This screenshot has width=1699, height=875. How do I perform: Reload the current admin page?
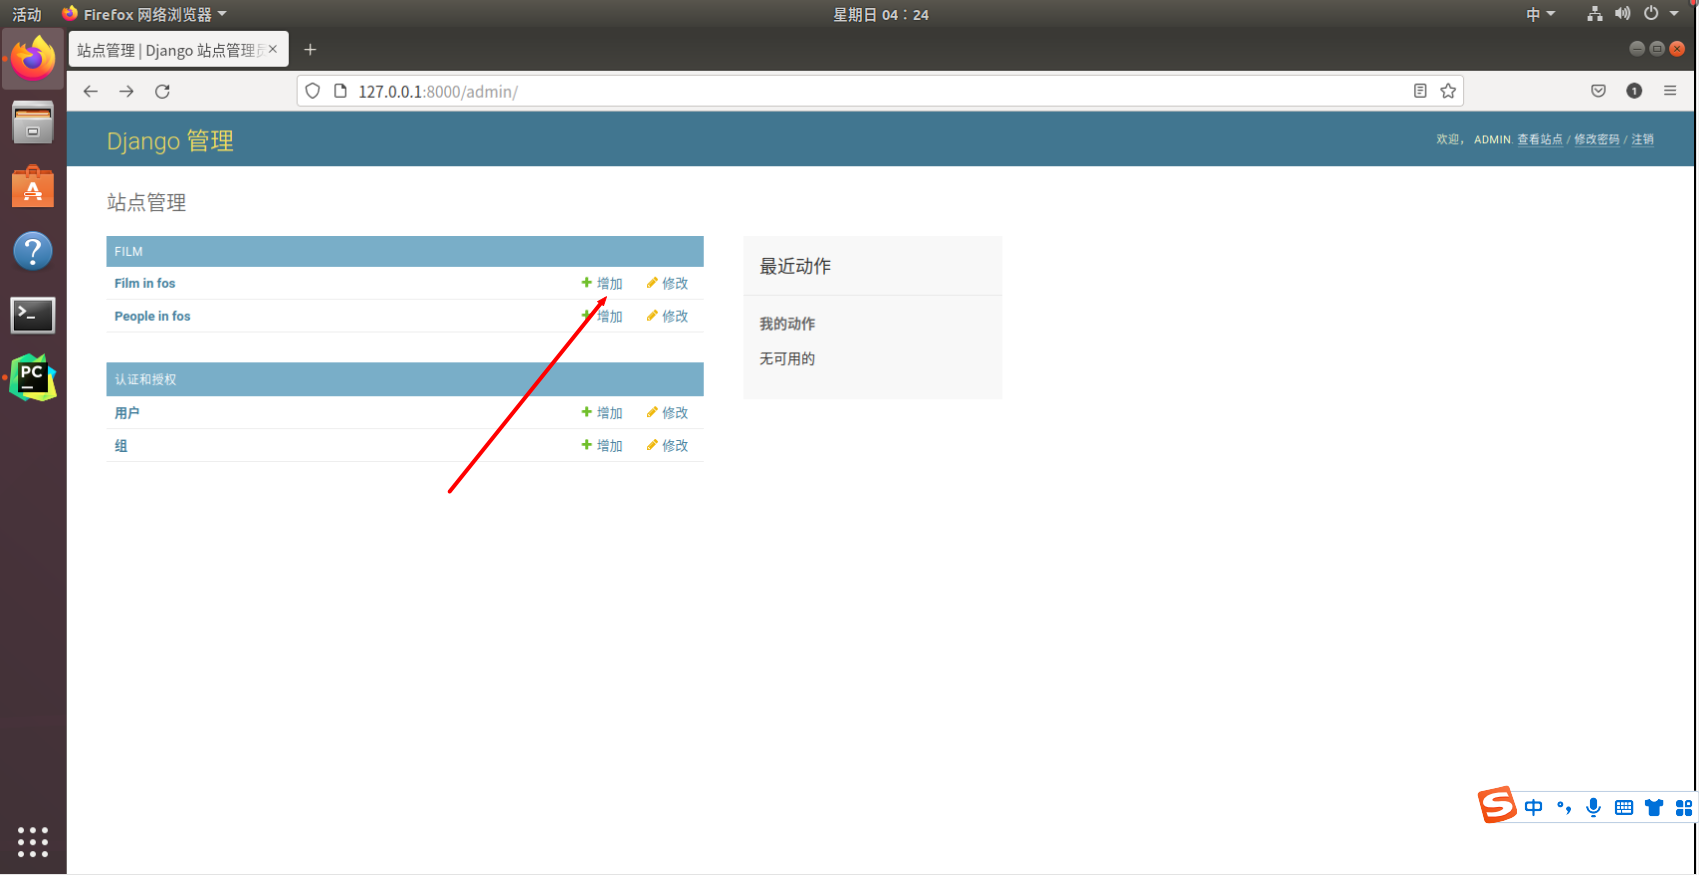click(163, 91)
